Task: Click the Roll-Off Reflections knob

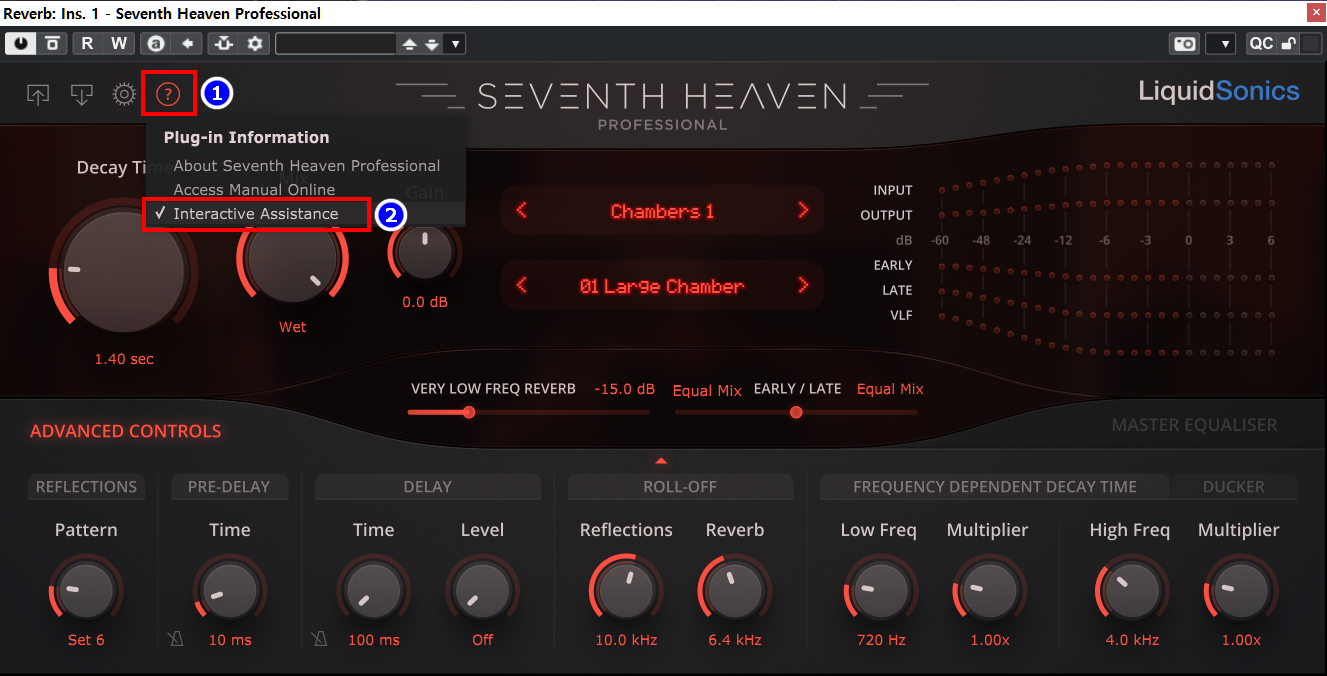Action: (626, 590)
